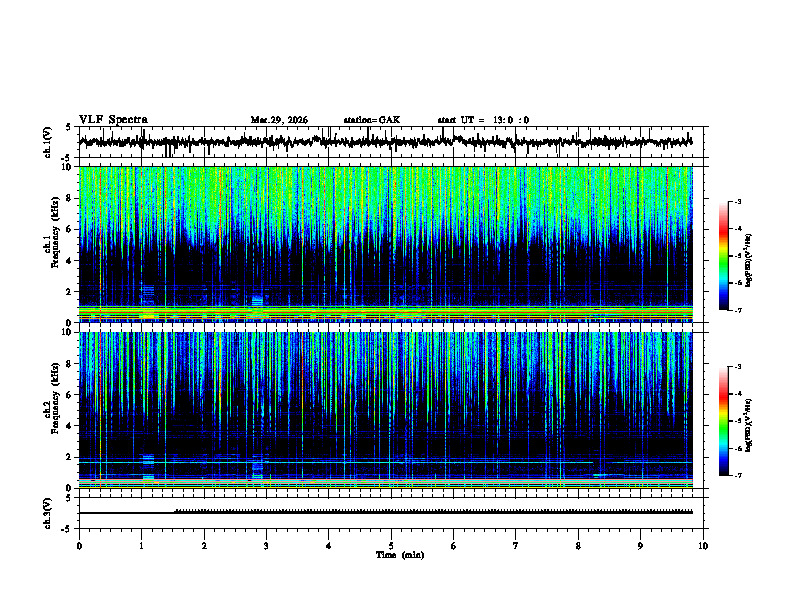Click the ch.2 "Frequency (kHz)" axis label

click(55, 397)
